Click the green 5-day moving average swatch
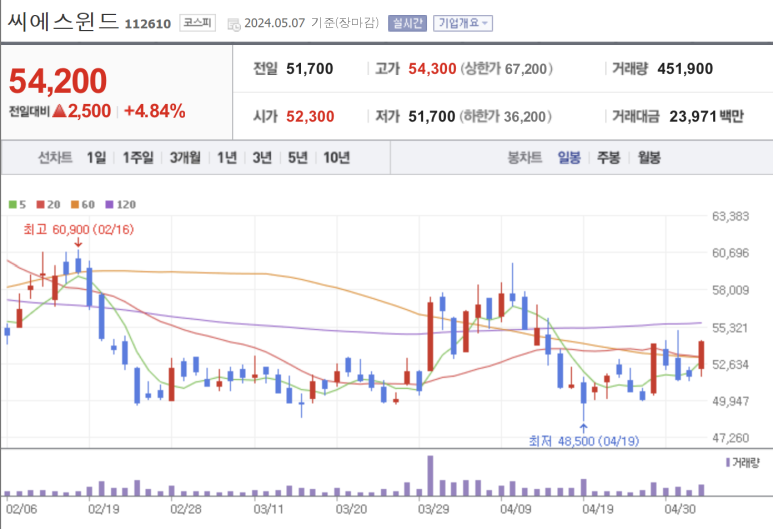 tap(13, 205)
